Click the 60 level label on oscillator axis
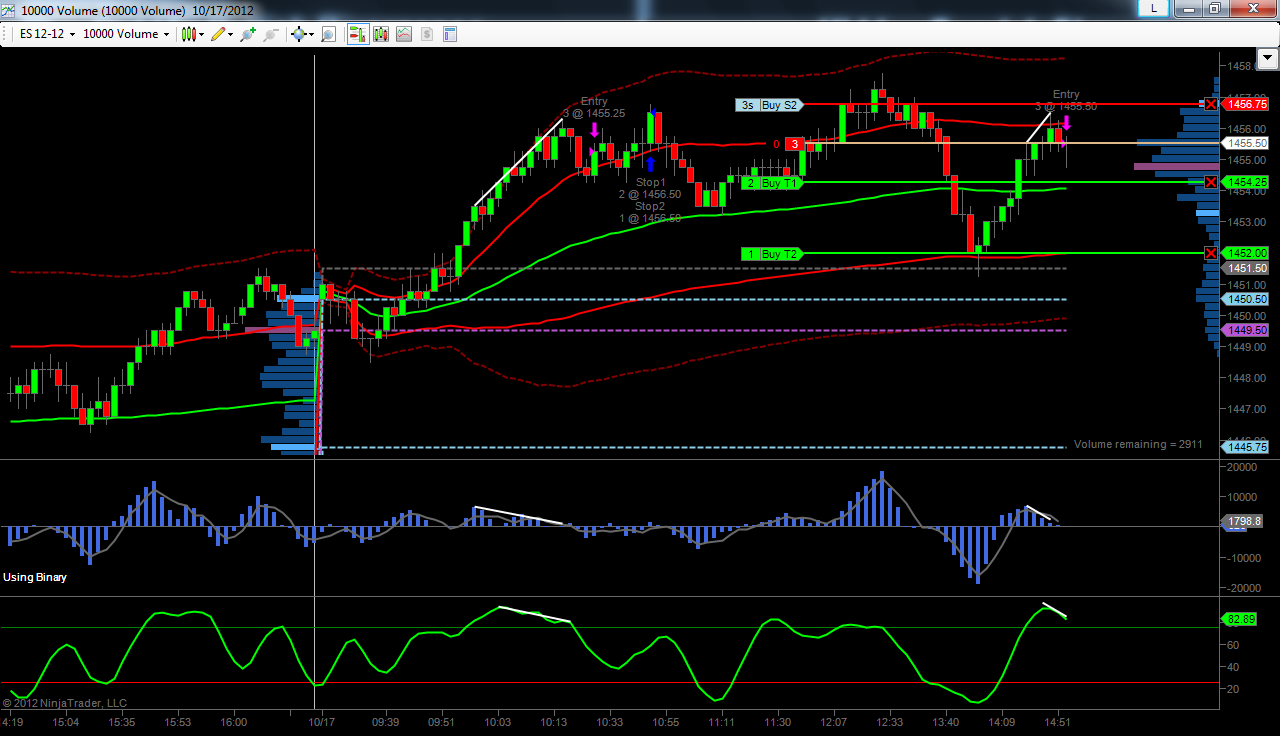1280x736 pixels. (x=1234, y=645)
